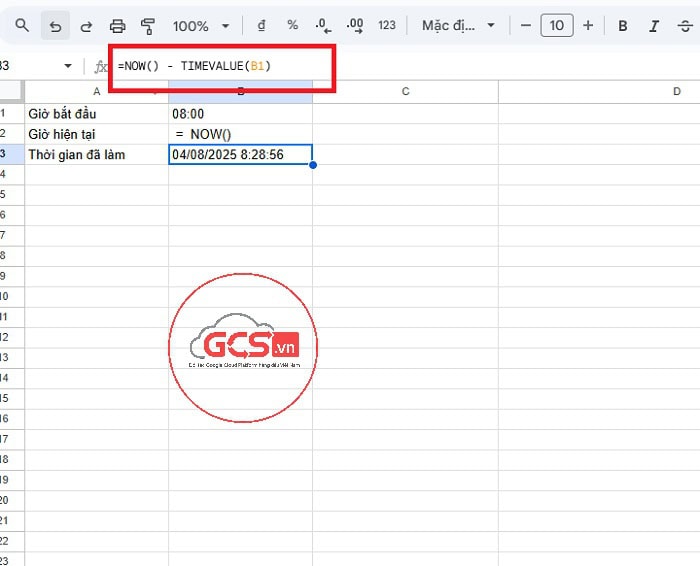Expand the name box dropdown arrow

[68, 66]
